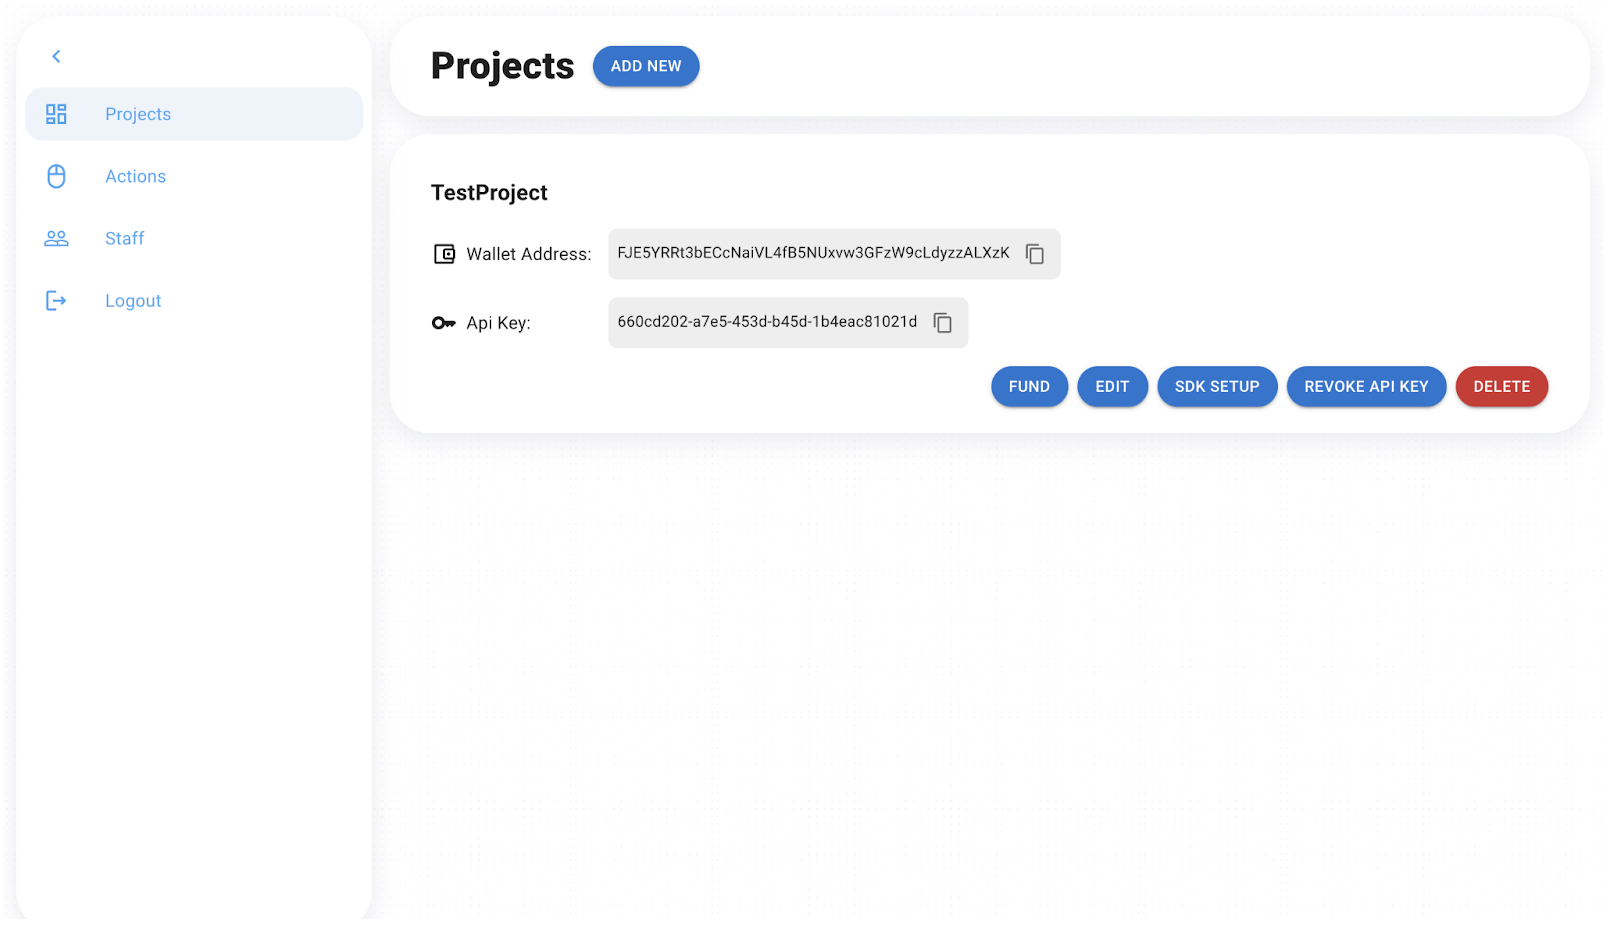Image resolution: width=1622 pixels, height=928 pixels.
Task: Collapse the sidebar with the back chevron
Action: point(57,57)
